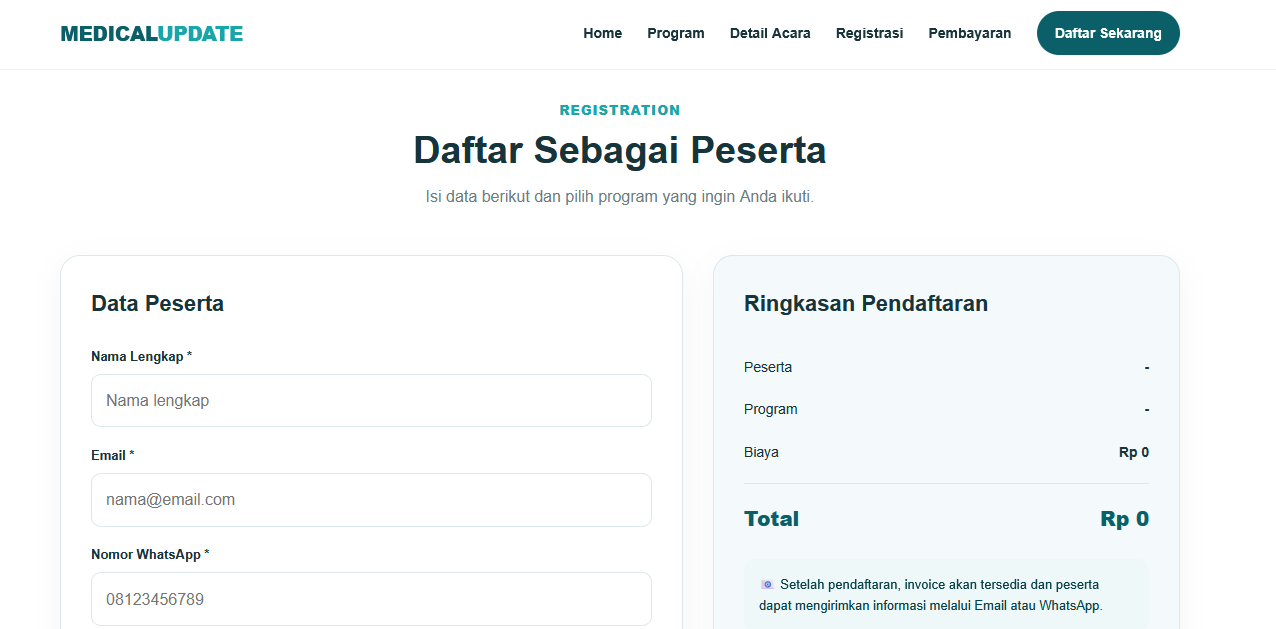Screen dimensions: 1276x629
Task: Click the Daftar Sekarang button
Action: pos(1108,33)
